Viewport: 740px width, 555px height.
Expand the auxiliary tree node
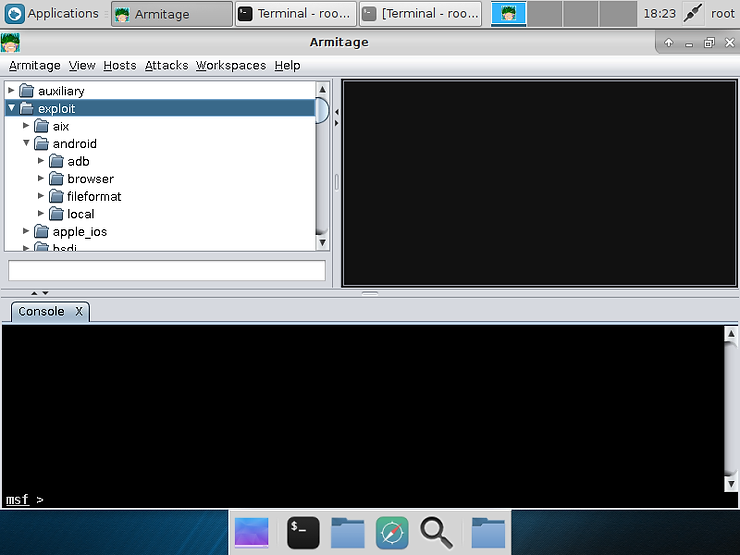point(12,91)
